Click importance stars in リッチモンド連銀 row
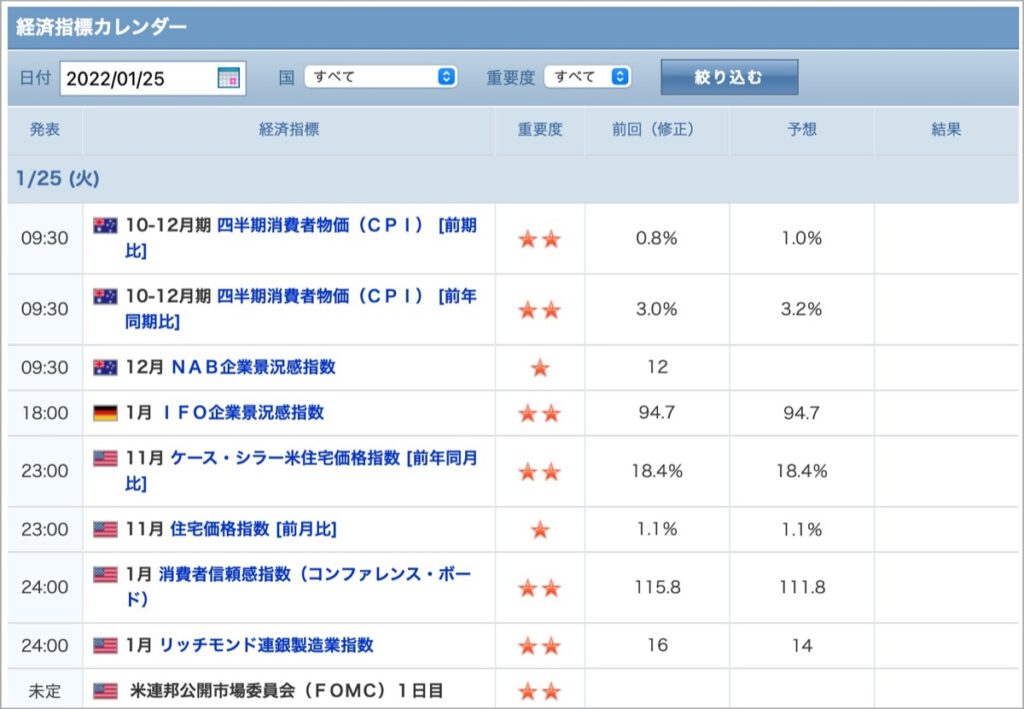This screenshot has height=709, width=1024. (539, 646)
